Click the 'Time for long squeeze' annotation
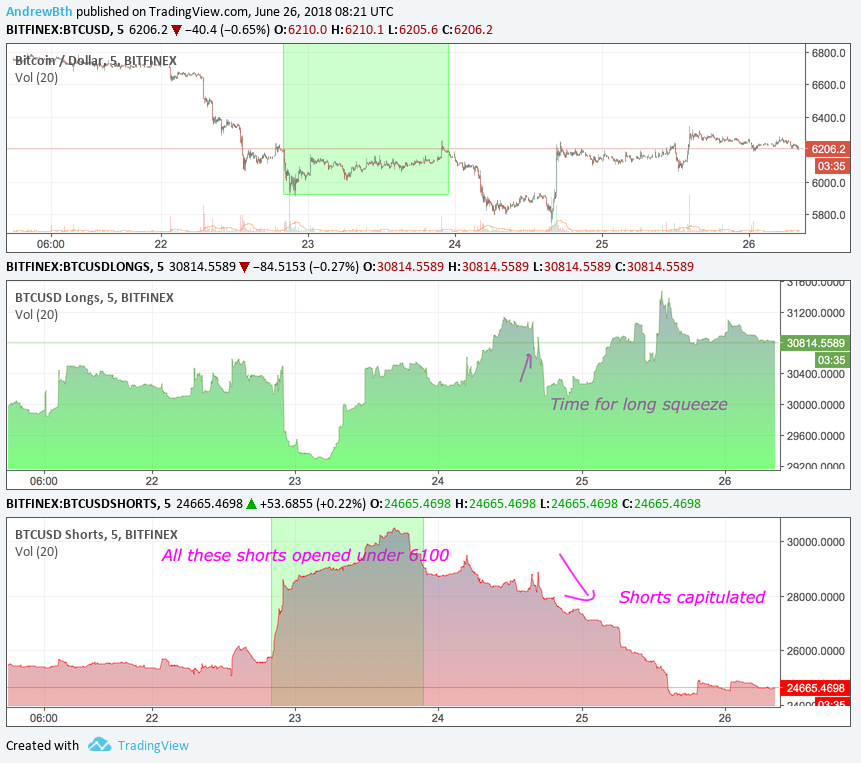The width and height of the screenshot is (861, 763). (x=639, y=405)
